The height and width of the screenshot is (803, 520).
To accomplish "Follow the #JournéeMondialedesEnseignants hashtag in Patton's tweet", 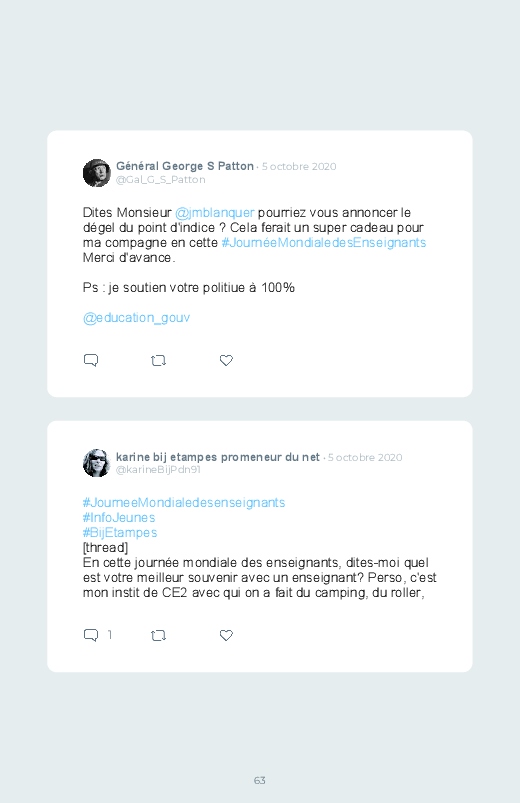I will click(324, 243).
